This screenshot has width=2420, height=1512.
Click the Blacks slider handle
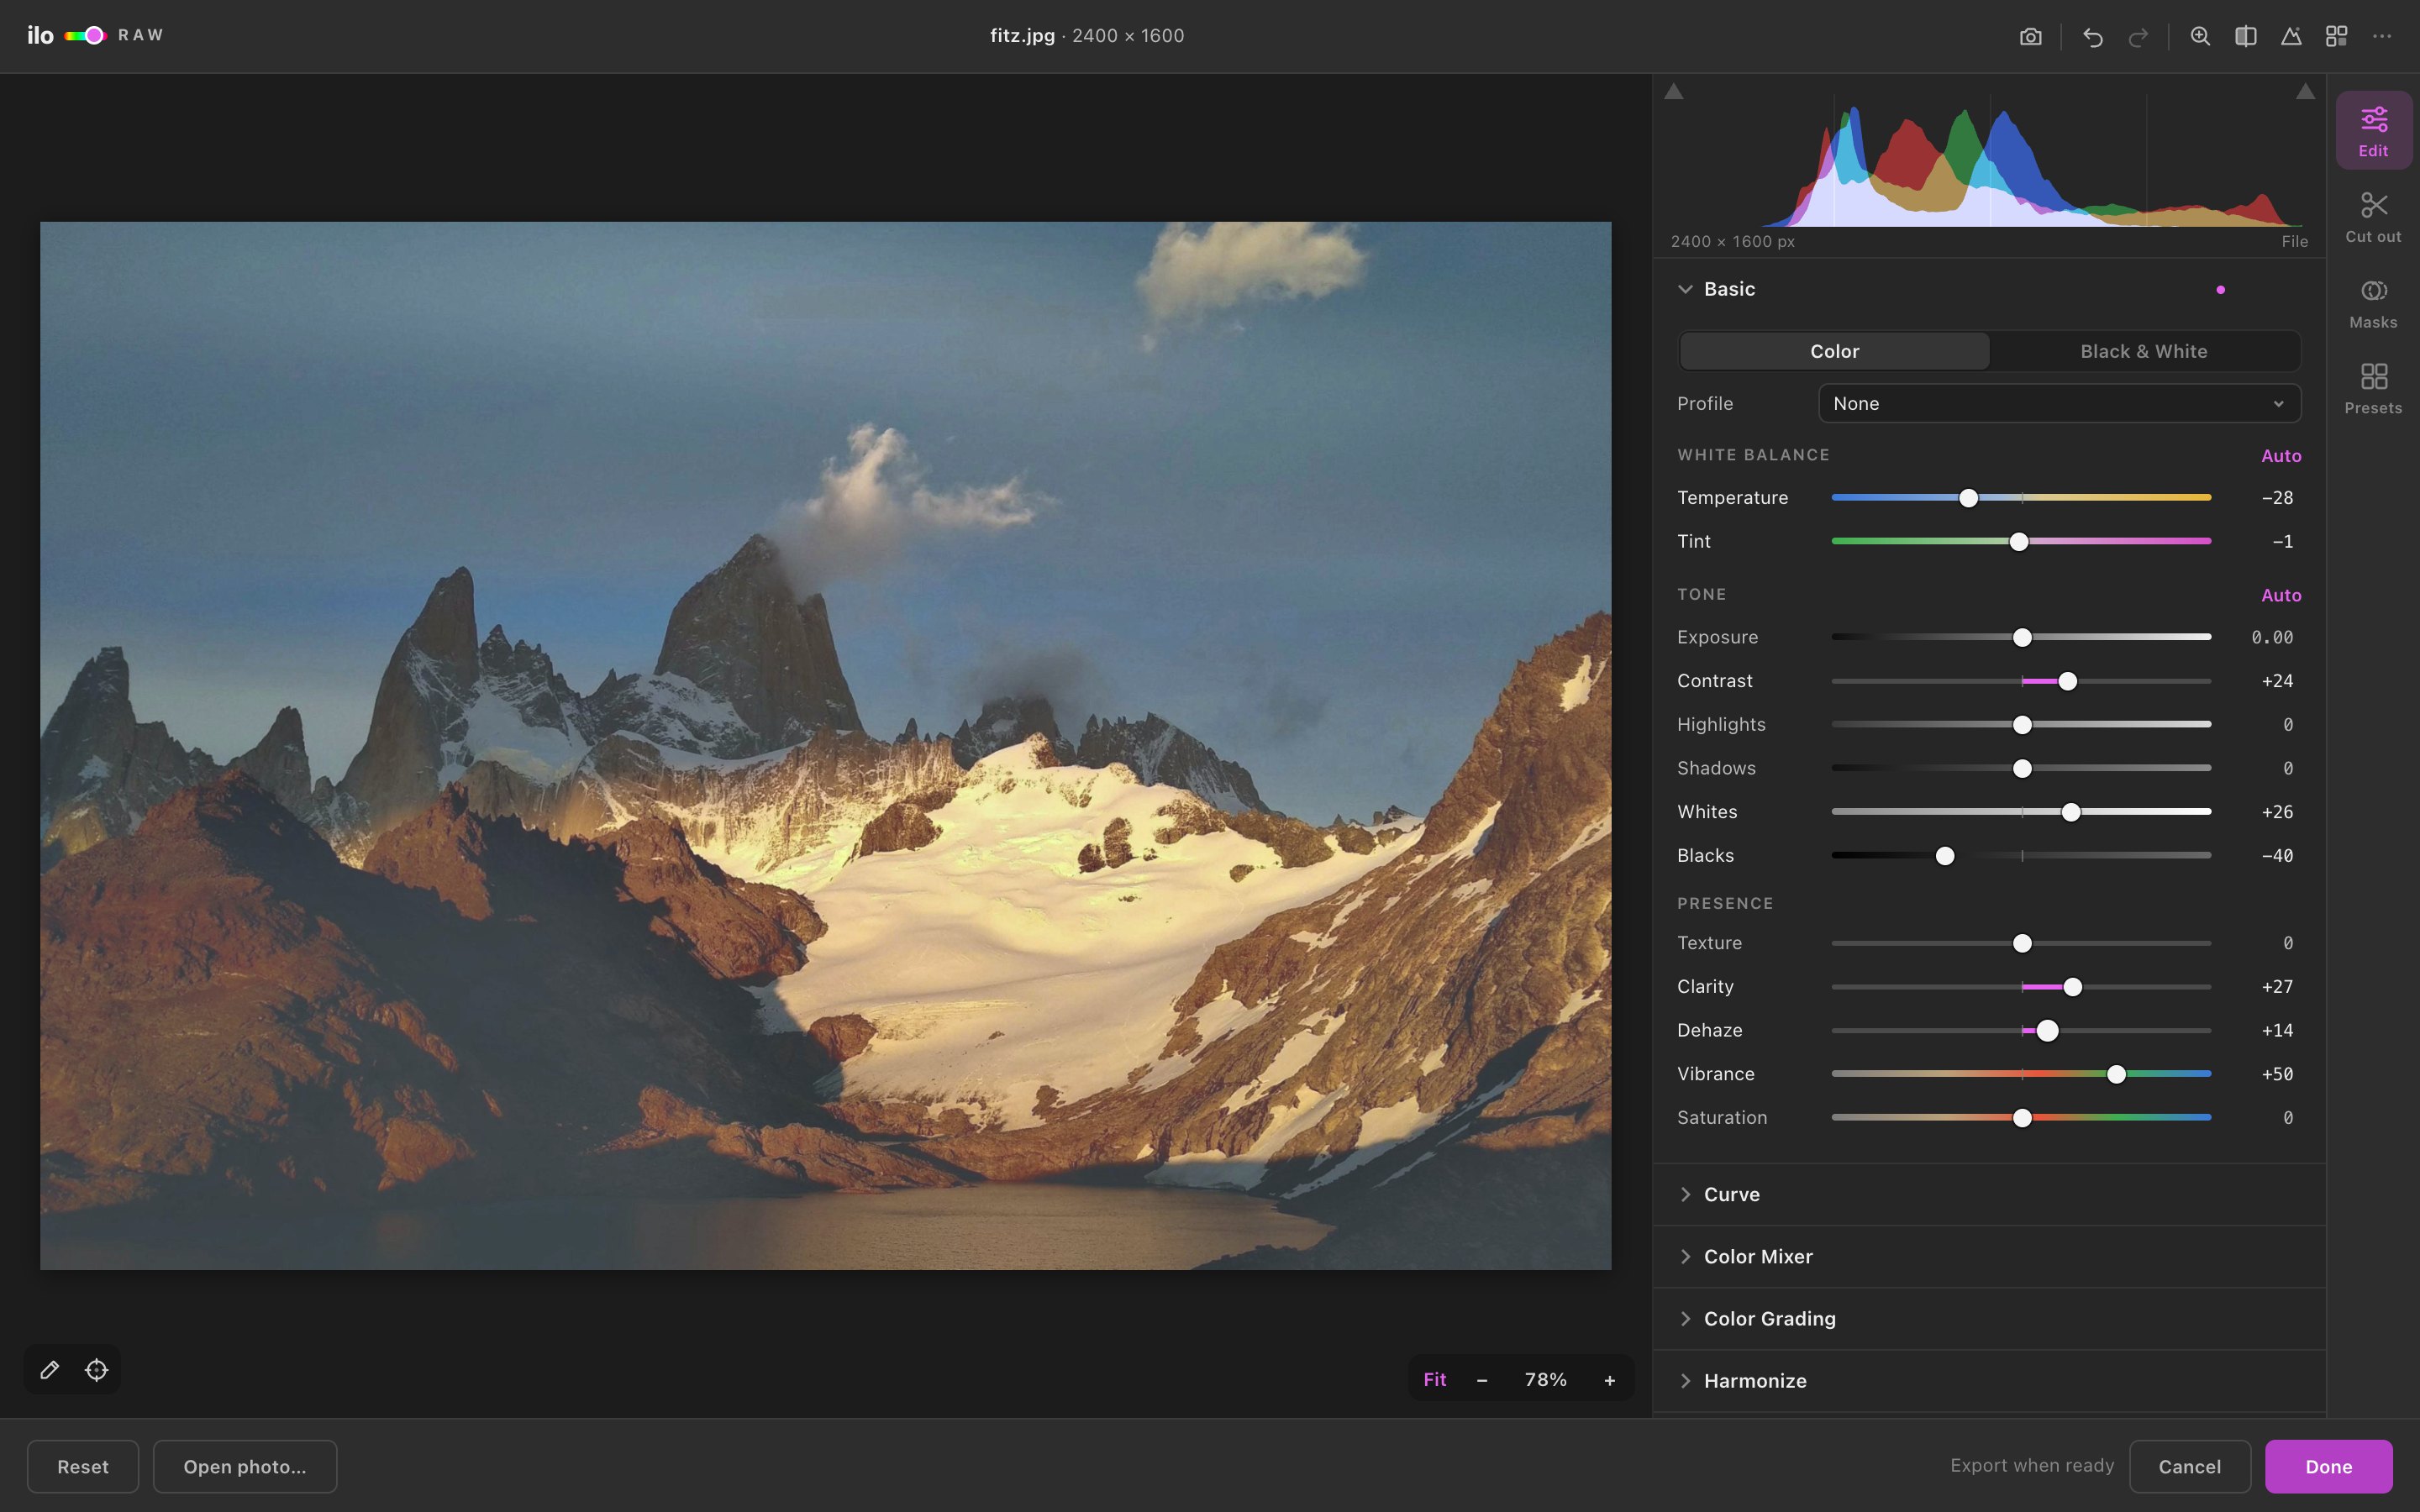tap(1945, 856)
